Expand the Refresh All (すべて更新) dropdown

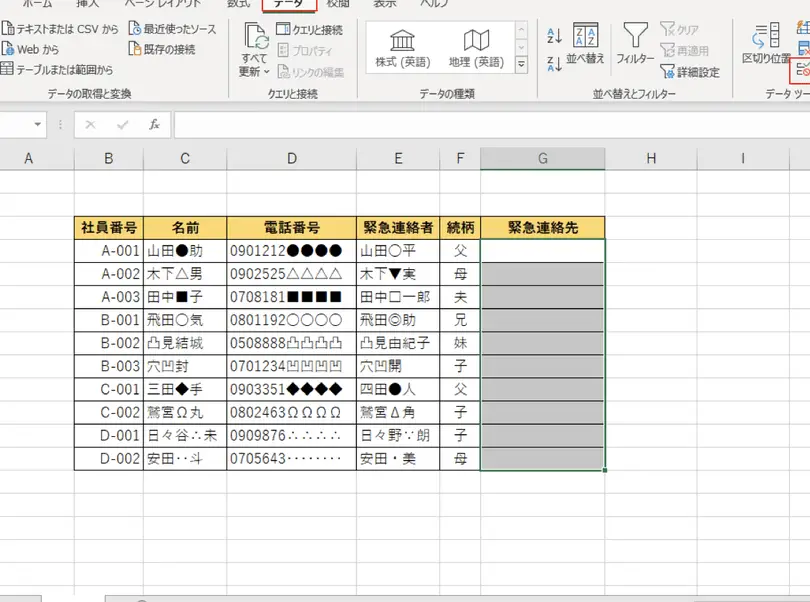coord(254,72)
